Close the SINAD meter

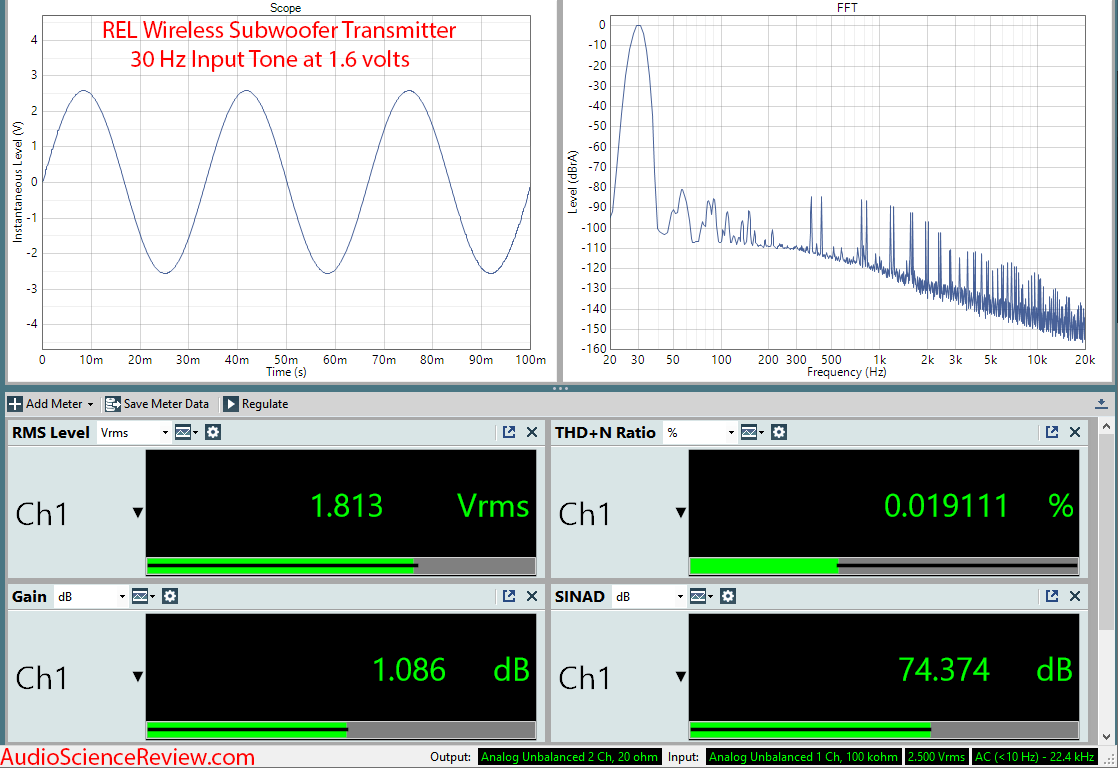click(1075, 596)
